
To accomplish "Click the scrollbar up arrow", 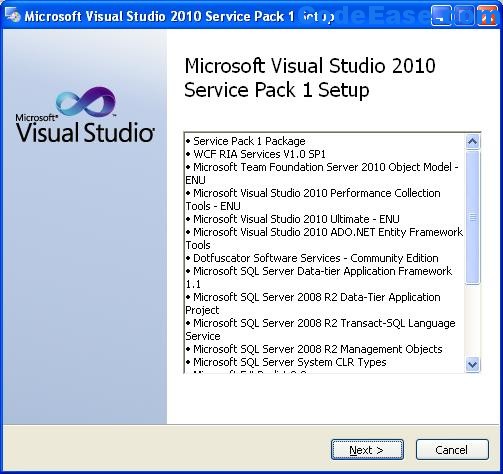I will [472, 142].
